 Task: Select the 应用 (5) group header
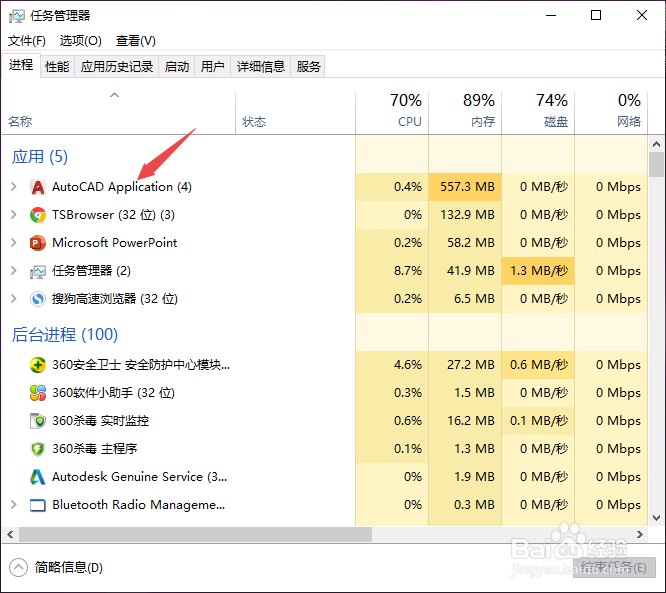(x=40, y=157)
